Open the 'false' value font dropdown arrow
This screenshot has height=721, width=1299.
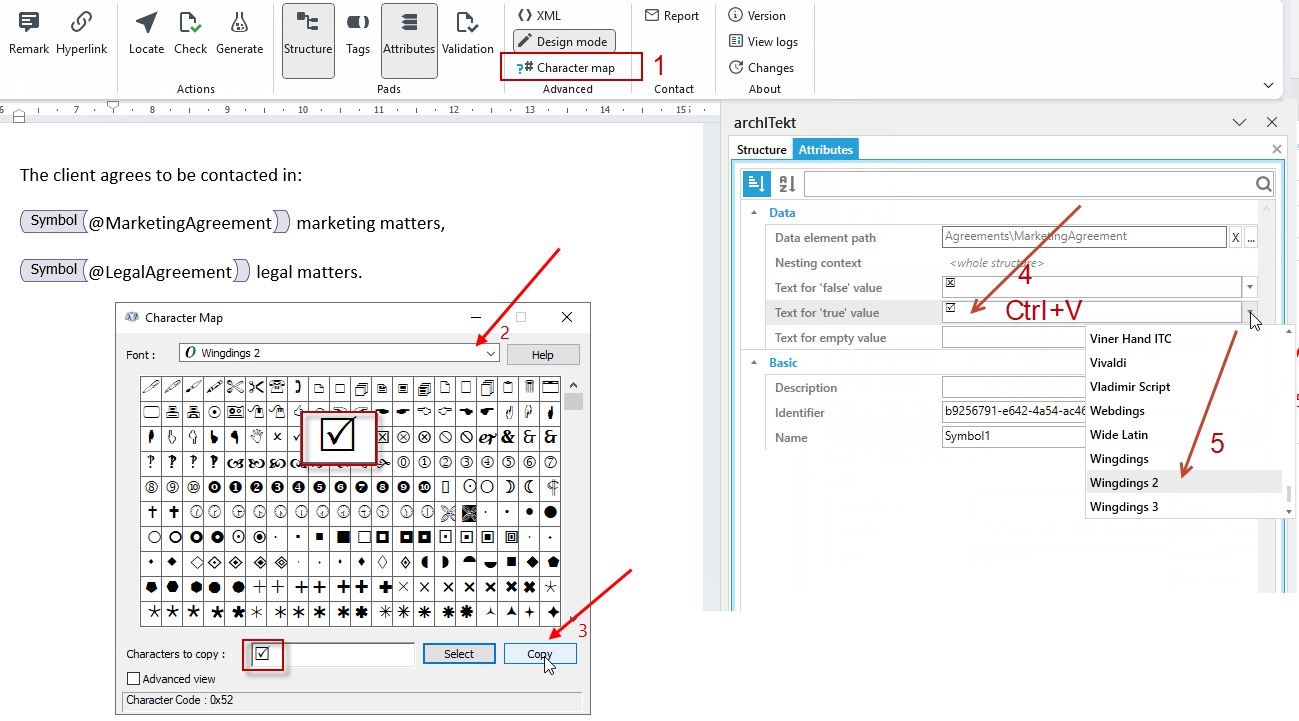1250,288
